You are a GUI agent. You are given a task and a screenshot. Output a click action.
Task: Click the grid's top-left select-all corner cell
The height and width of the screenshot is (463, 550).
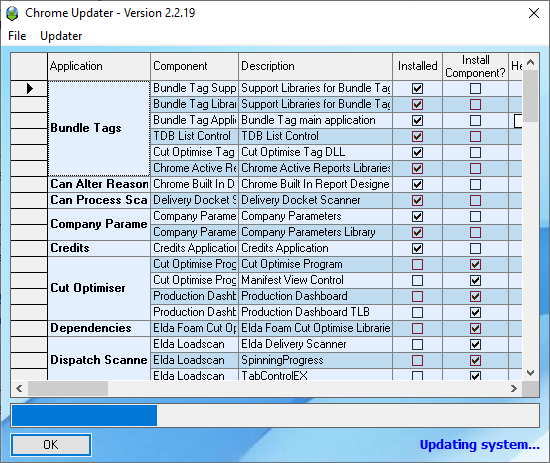coord(29,66)
